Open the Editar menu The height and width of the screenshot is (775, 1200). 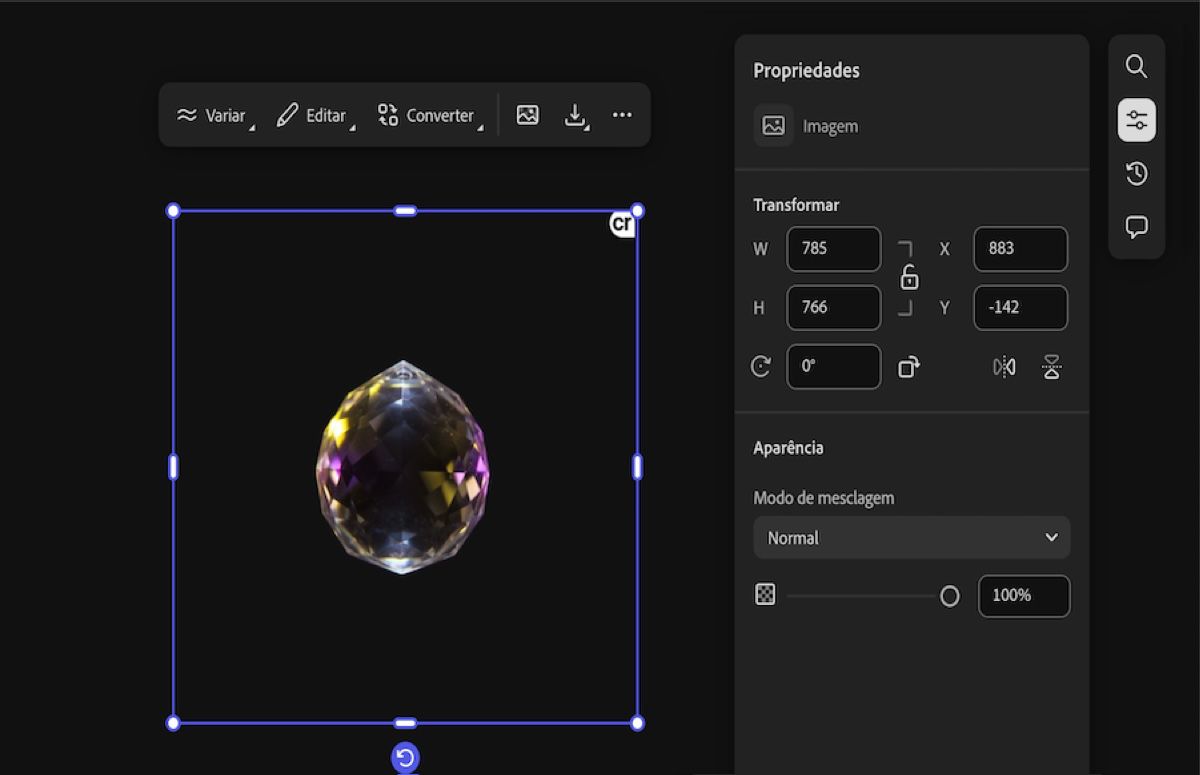(x=314, y=115)
